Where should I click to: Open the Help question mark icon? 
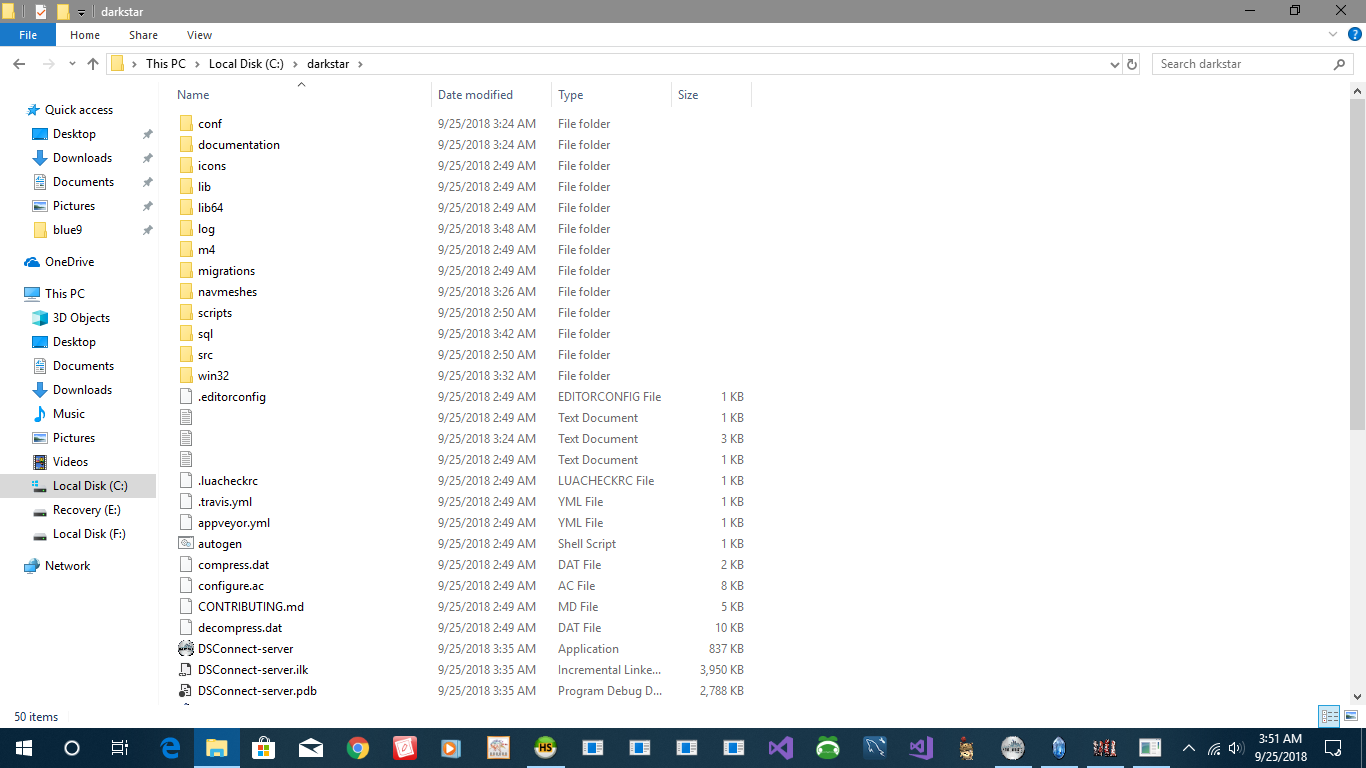(1352, 35)
